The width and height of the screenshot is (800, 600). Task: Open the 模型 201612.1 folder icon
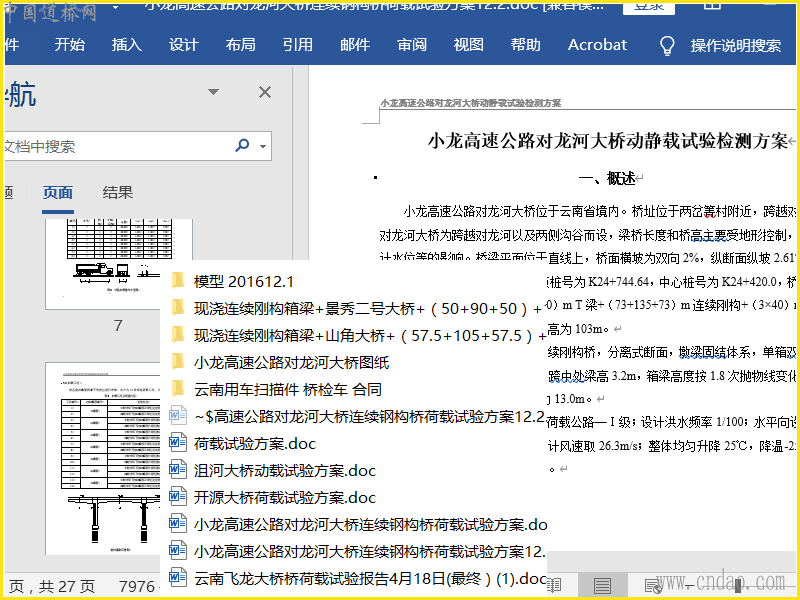click(x=178, y=281)
